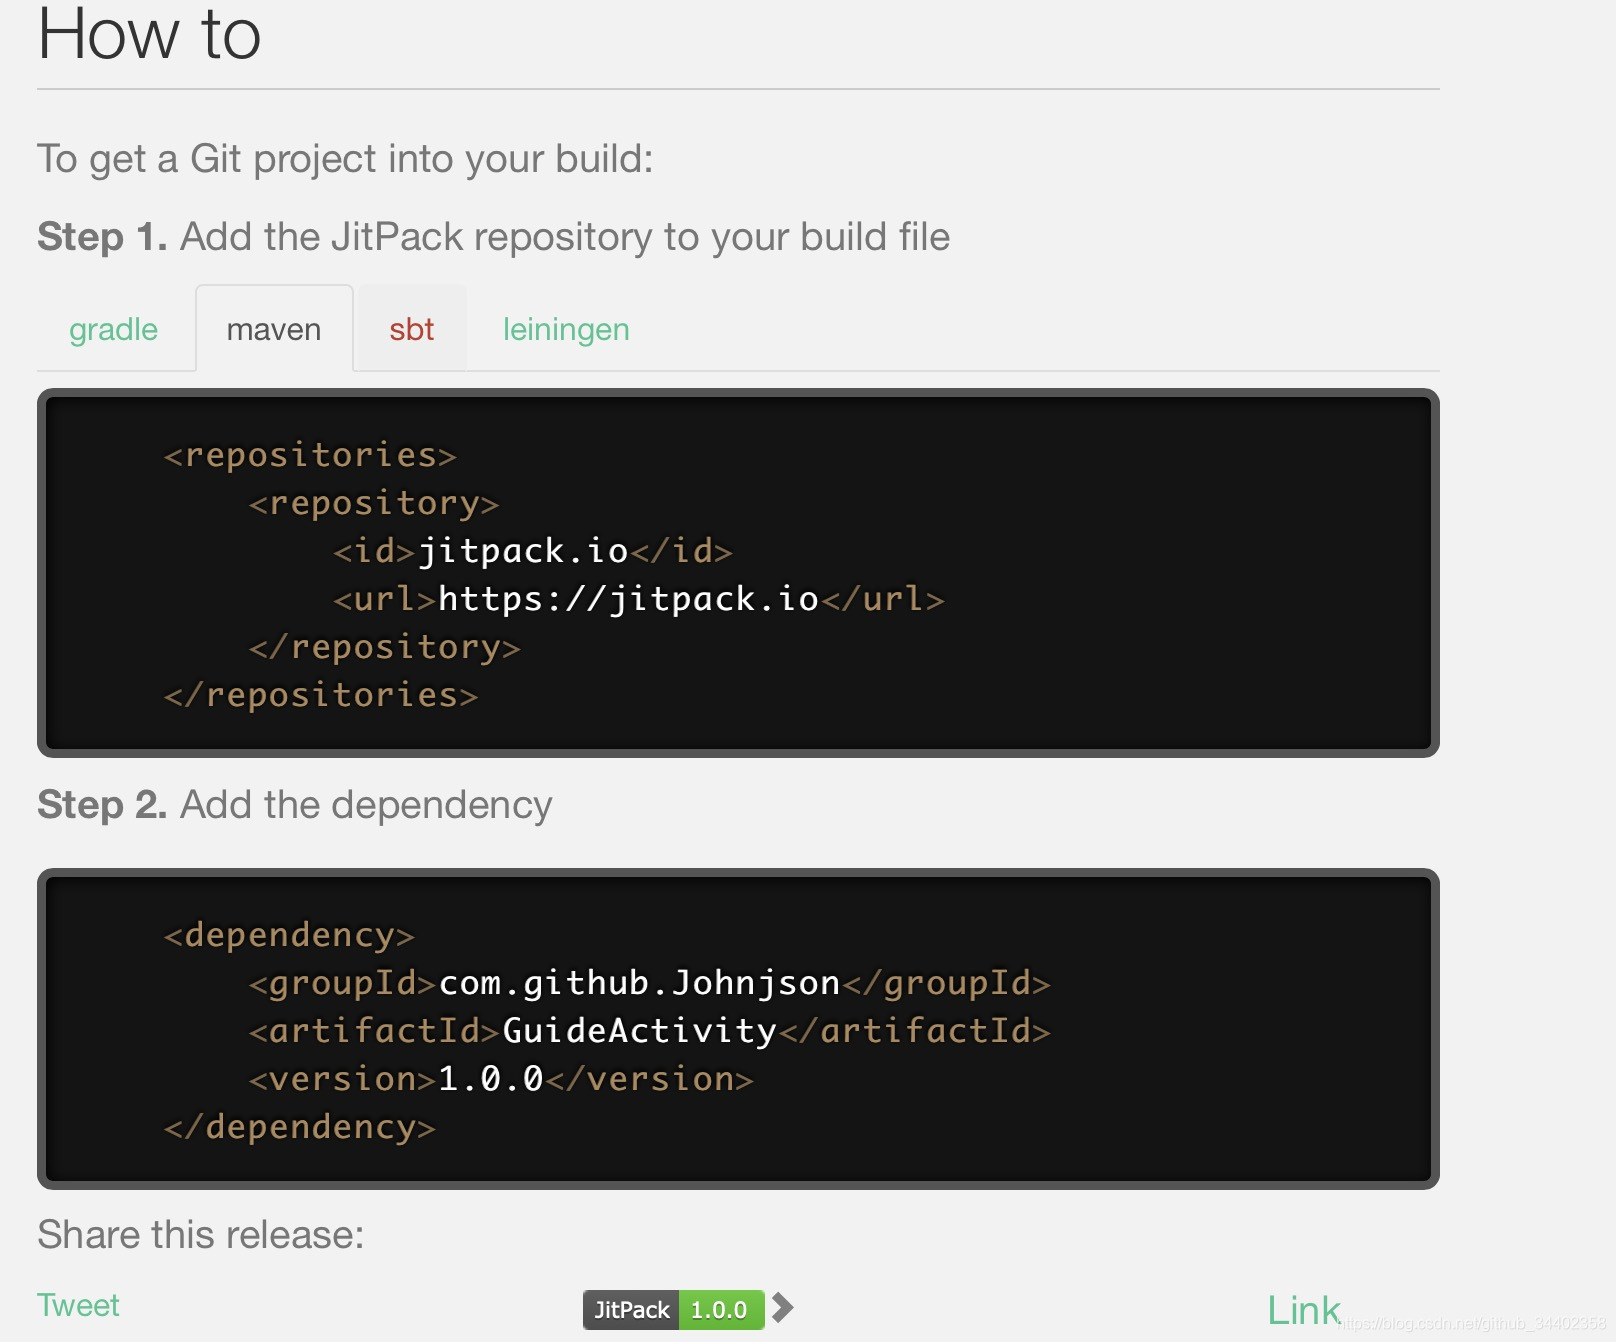Click the GuideActivity artifactId value
1616x1342 pixels.
click(x=639, y=1031)
